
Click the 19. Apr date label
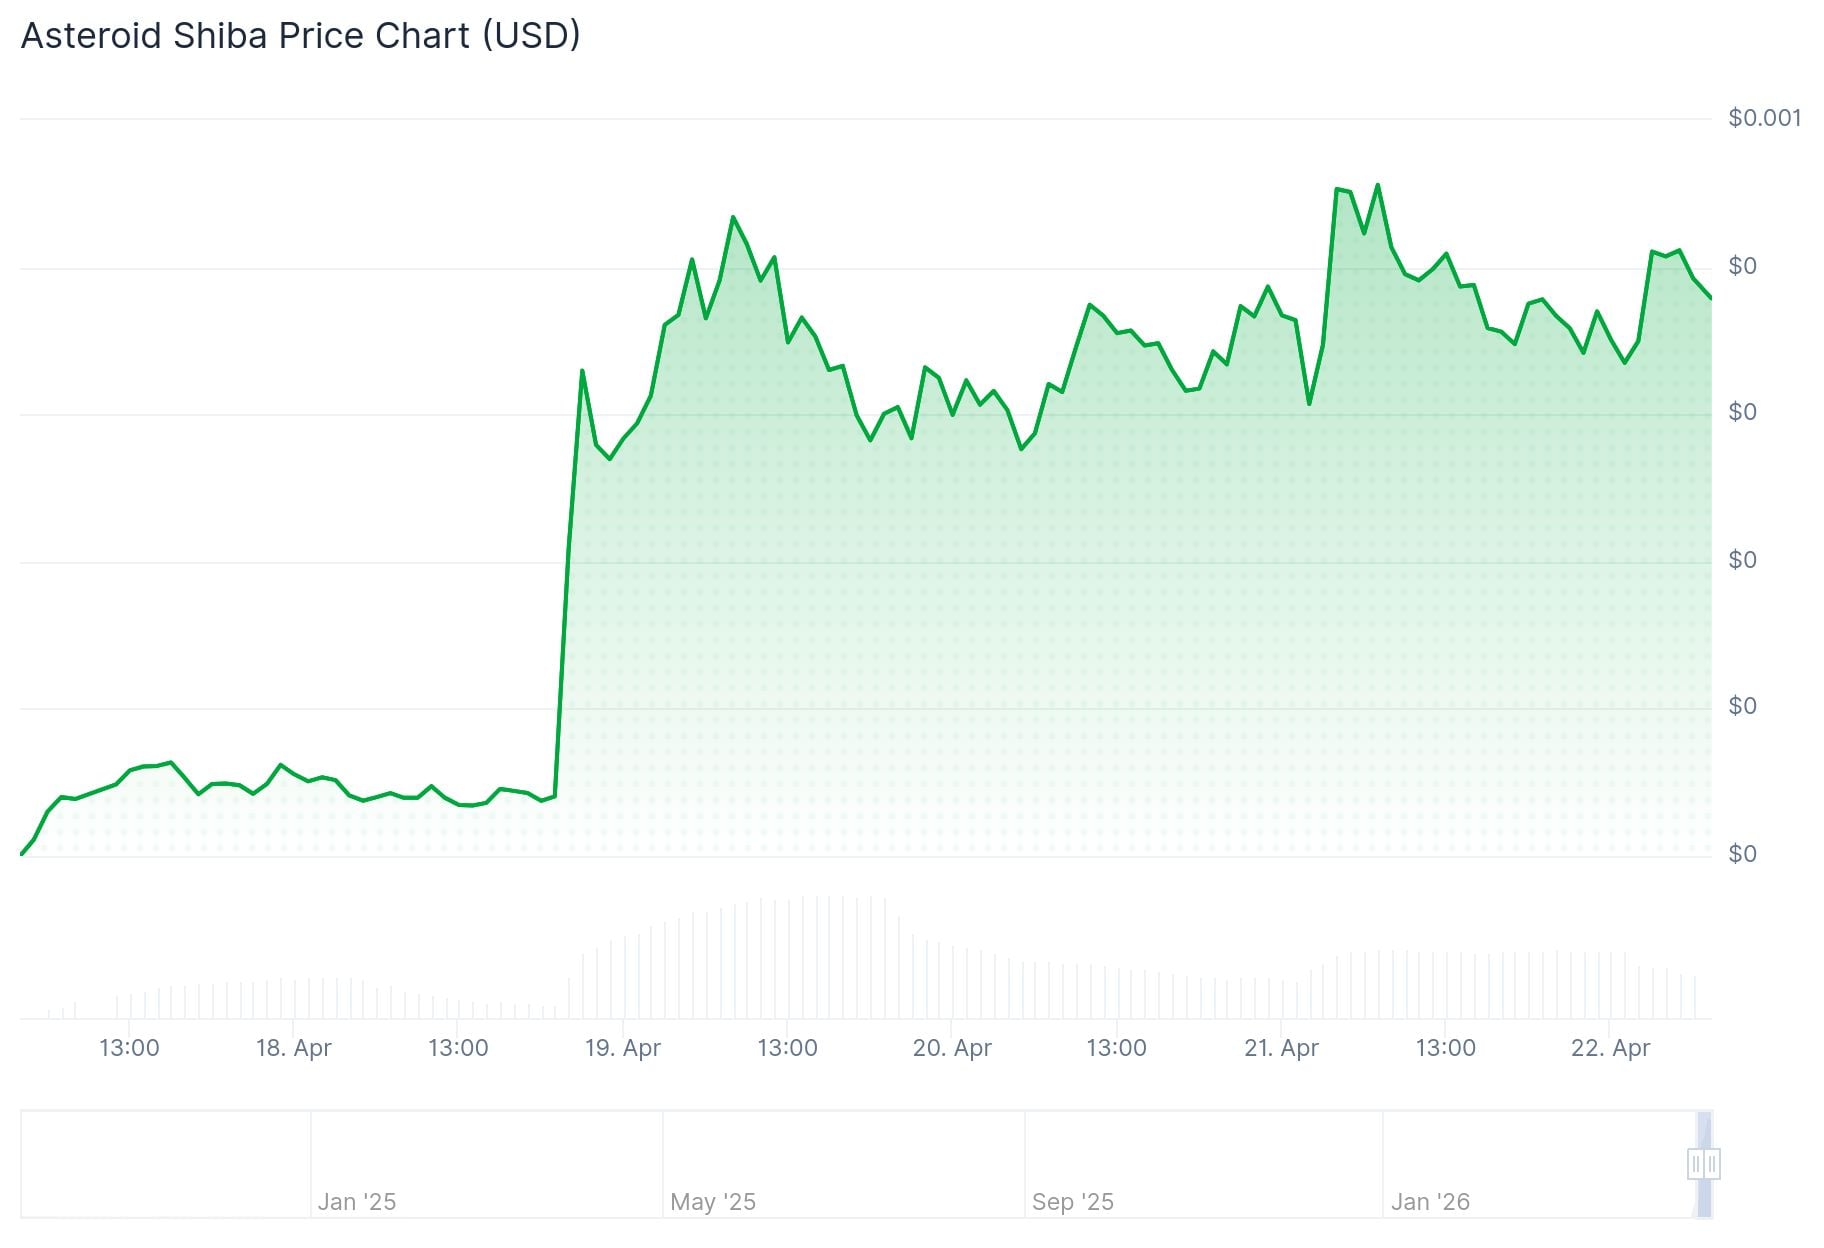pos(622,1048)
